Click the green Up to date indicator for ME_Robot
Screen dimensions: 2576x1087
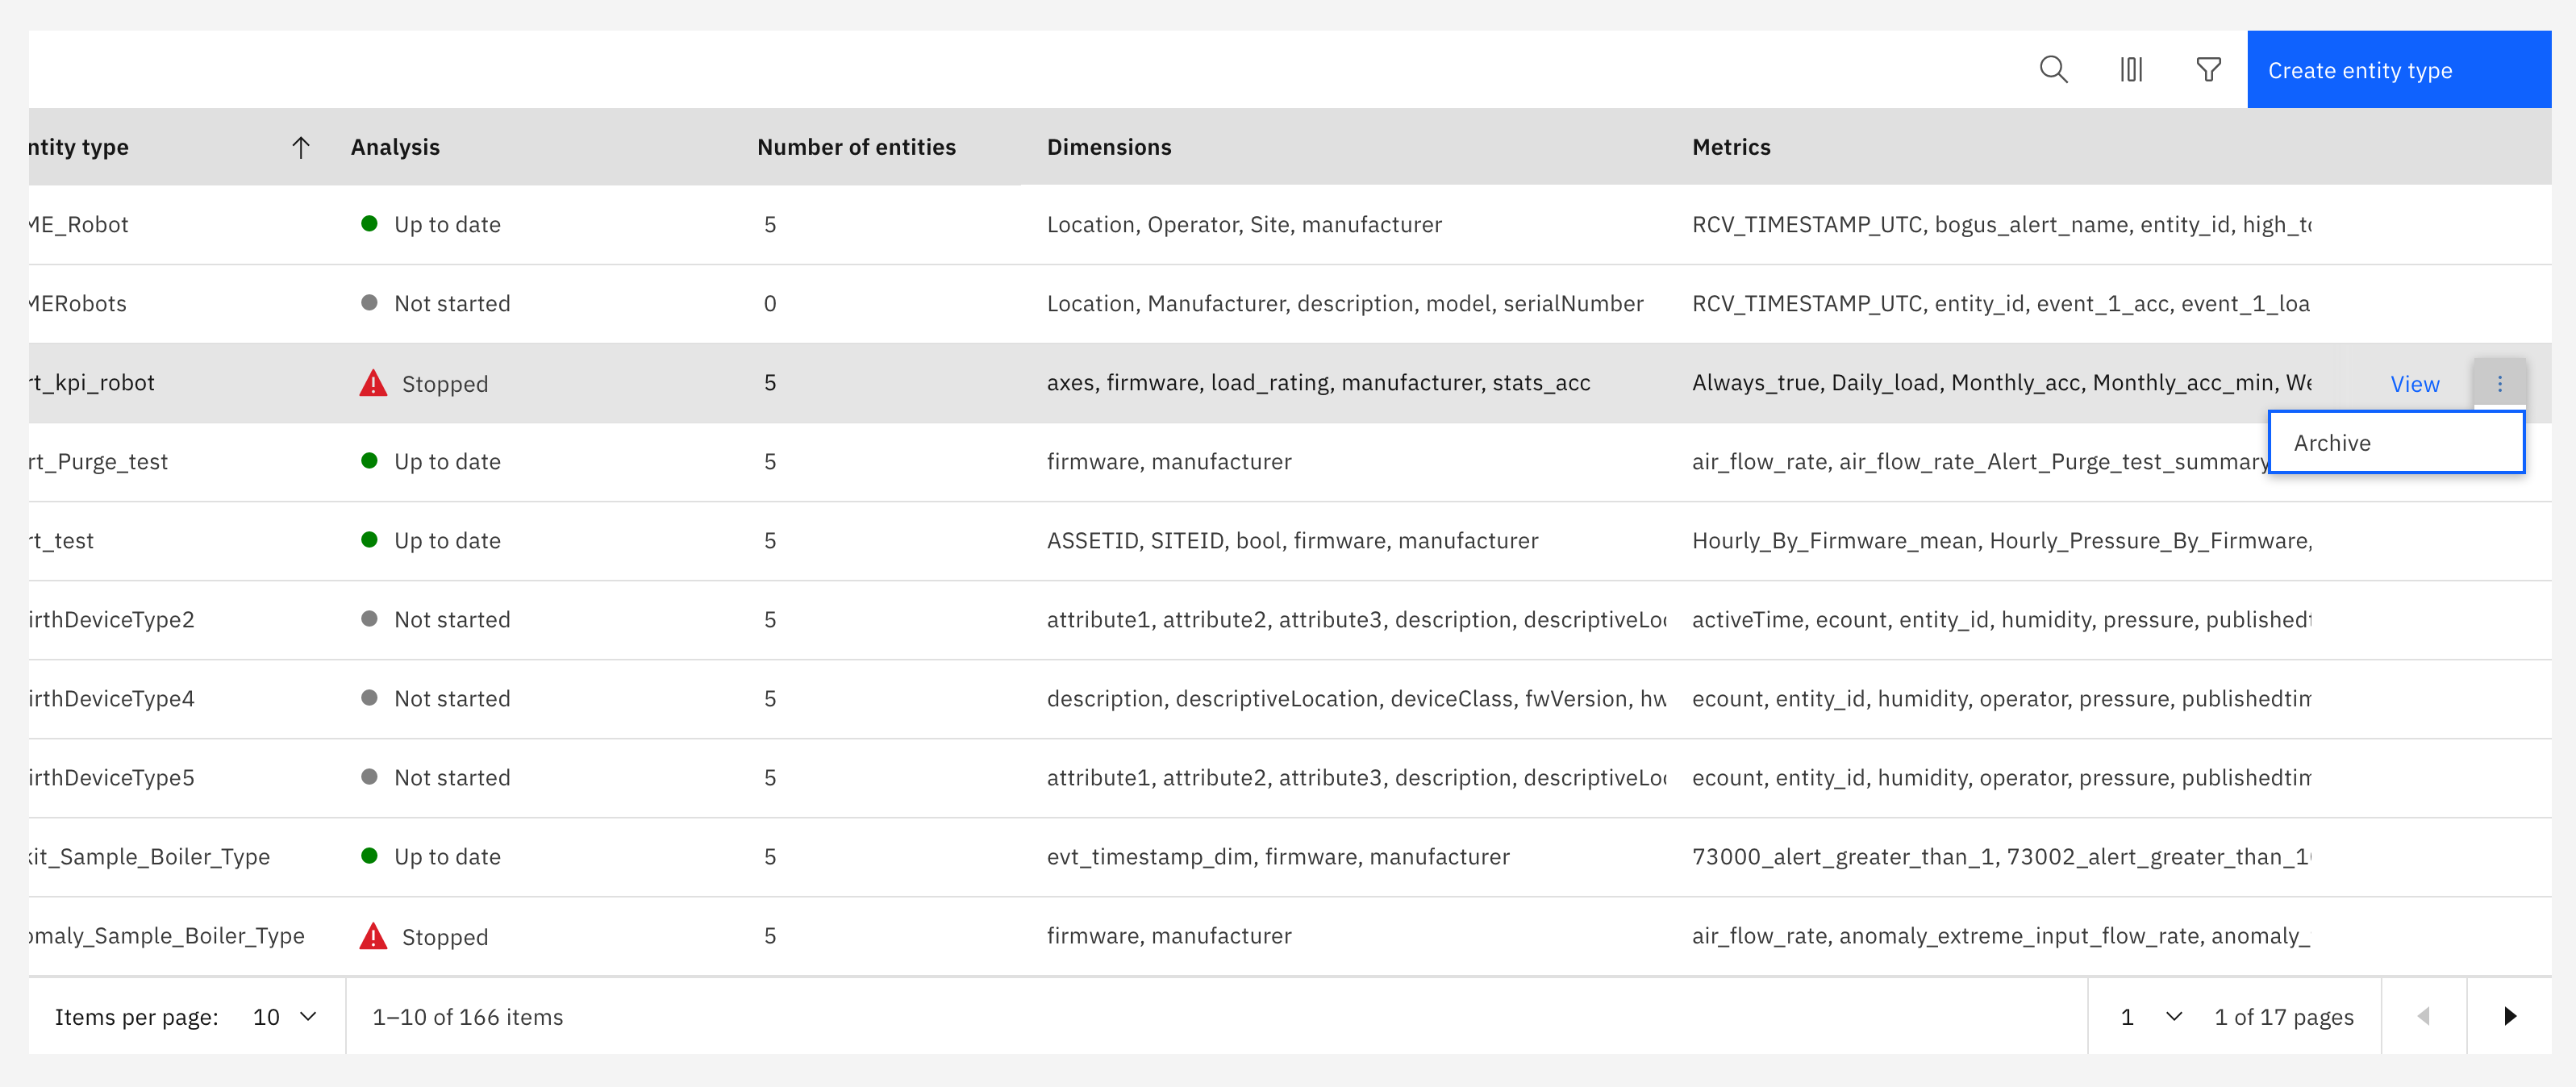370,224
